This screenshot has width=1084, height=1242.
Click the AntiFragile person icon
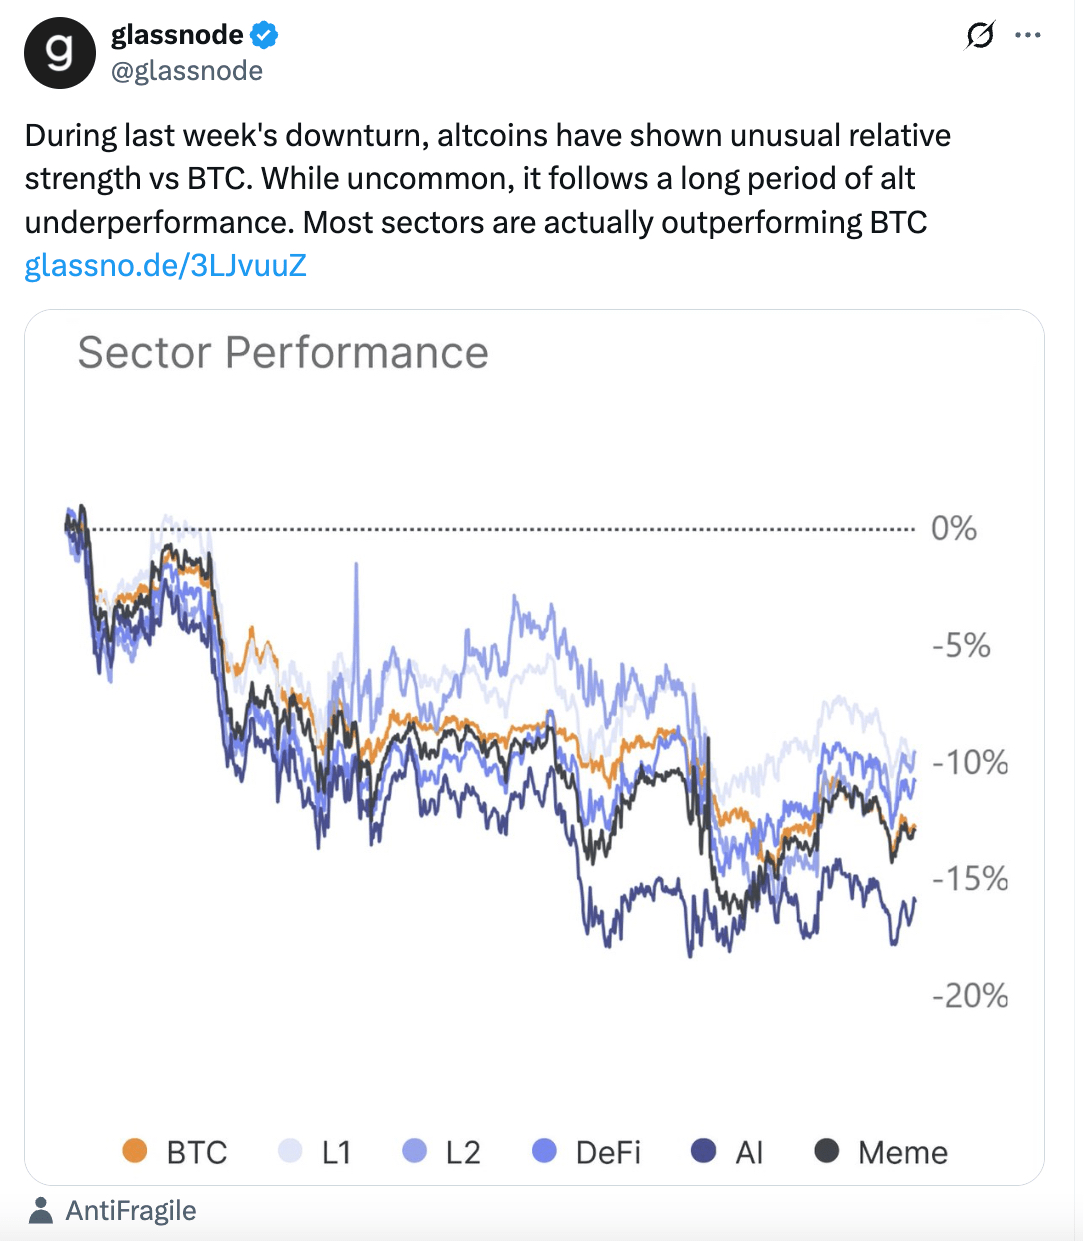pyautogui.click(x=41, y=1211)
